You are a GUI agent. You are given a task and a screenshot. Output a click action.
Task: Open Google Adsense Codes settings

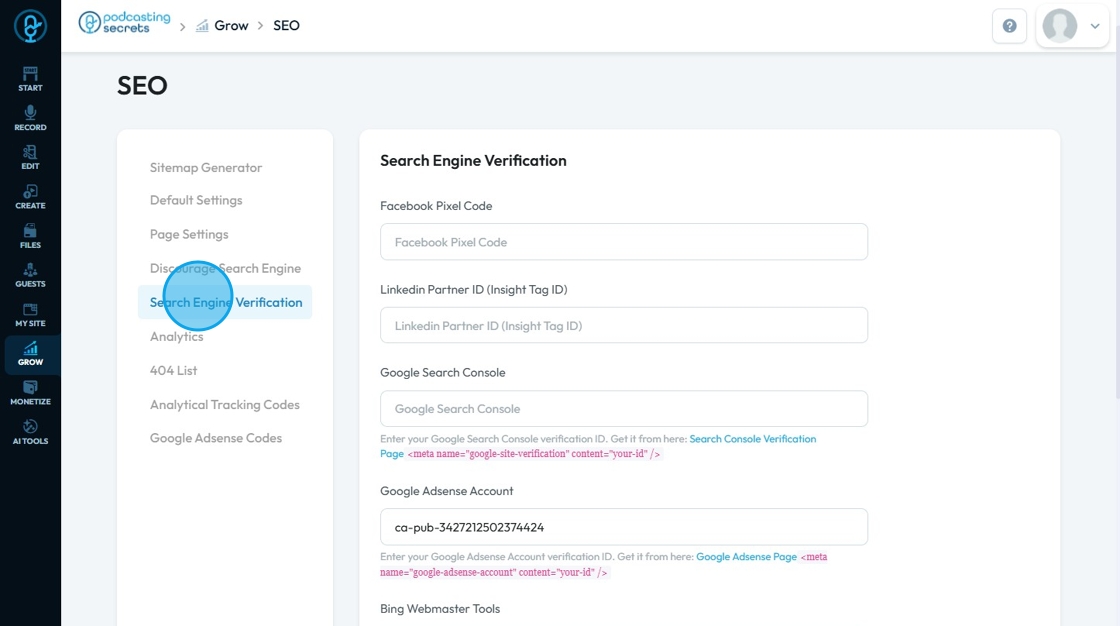(x=216, y=438)
